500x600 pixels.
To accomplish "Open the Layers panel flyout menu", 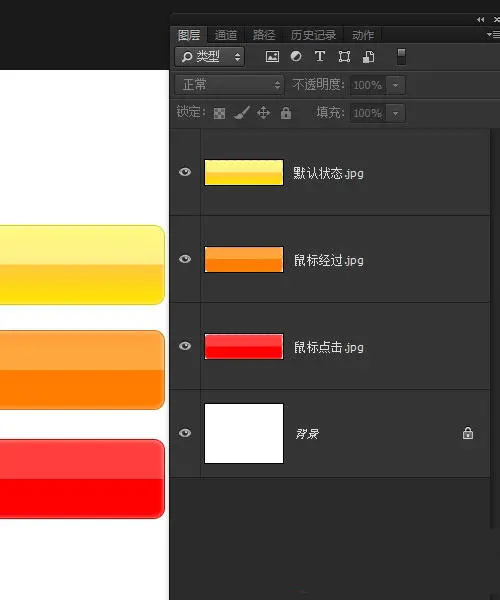I will [x=493, y=35].
